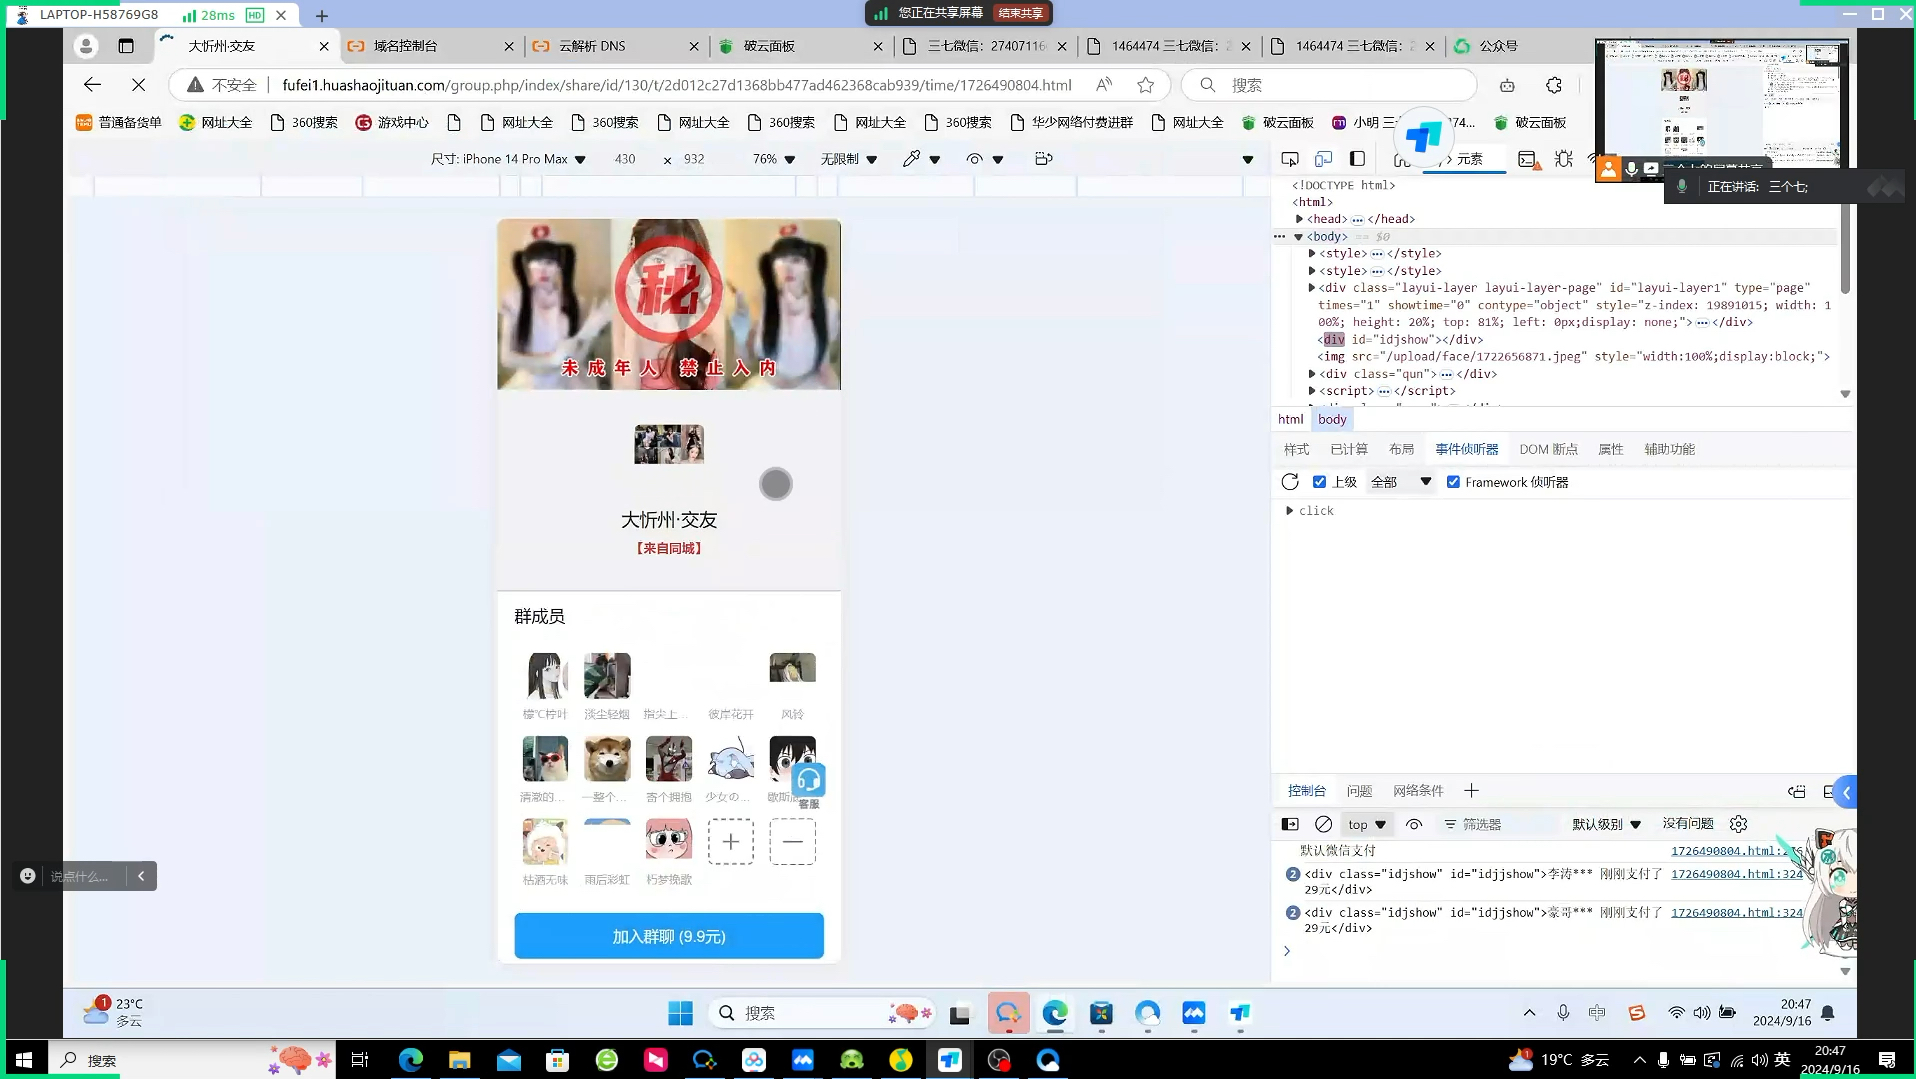Toggle the 上级 ancestors checkbox

(x=1319, y=482)
